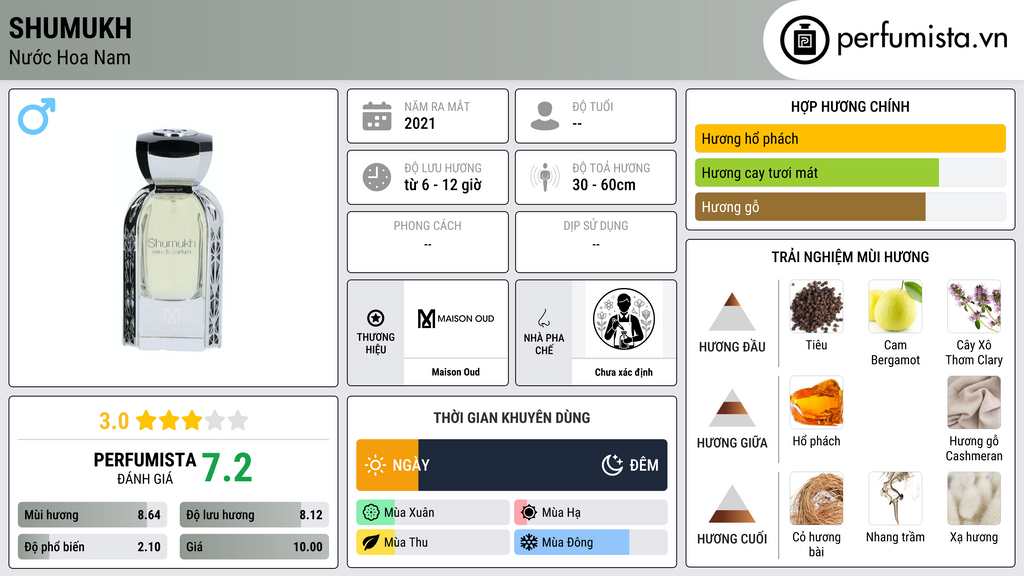Click the 3.0 star rating row
1024x576 pixels.
[173, 421]
